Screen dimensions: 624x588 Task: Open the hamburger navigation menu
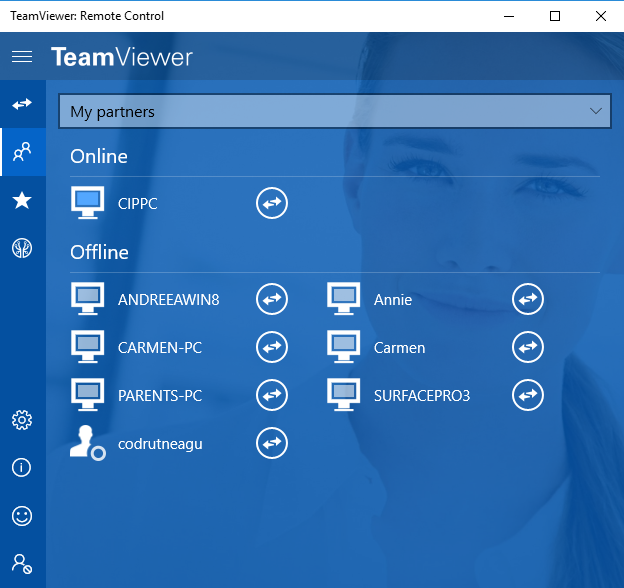[22, 56]
